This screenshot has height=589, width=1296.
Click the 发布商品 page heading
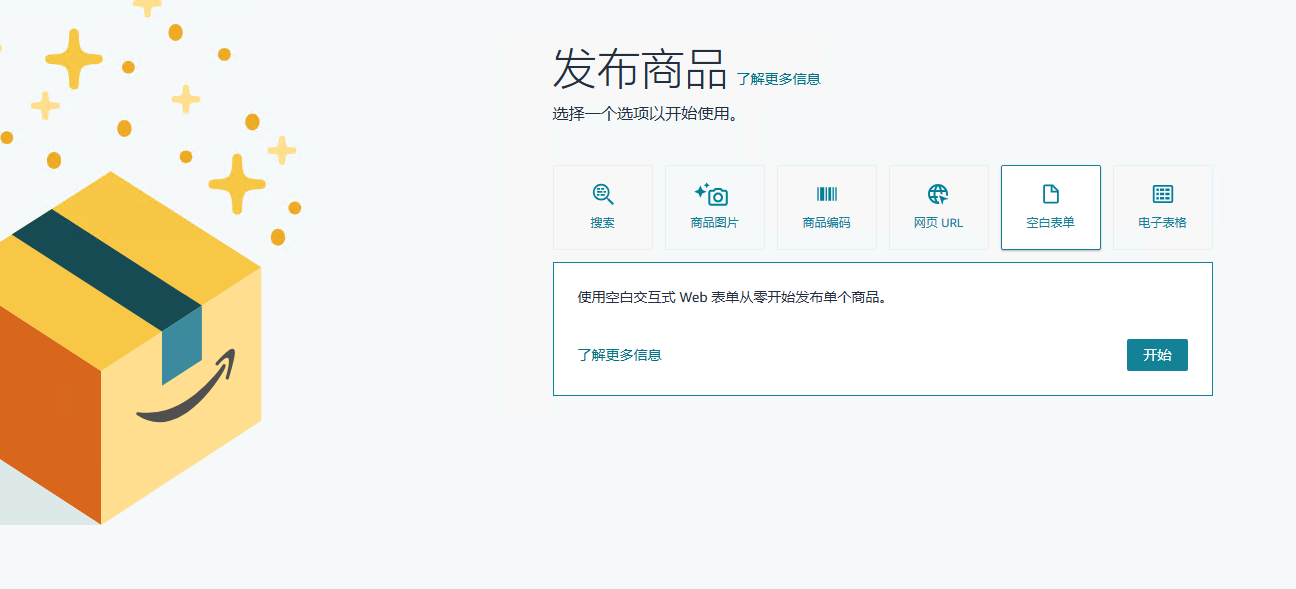pyautogui.click(x=640, y=69)
